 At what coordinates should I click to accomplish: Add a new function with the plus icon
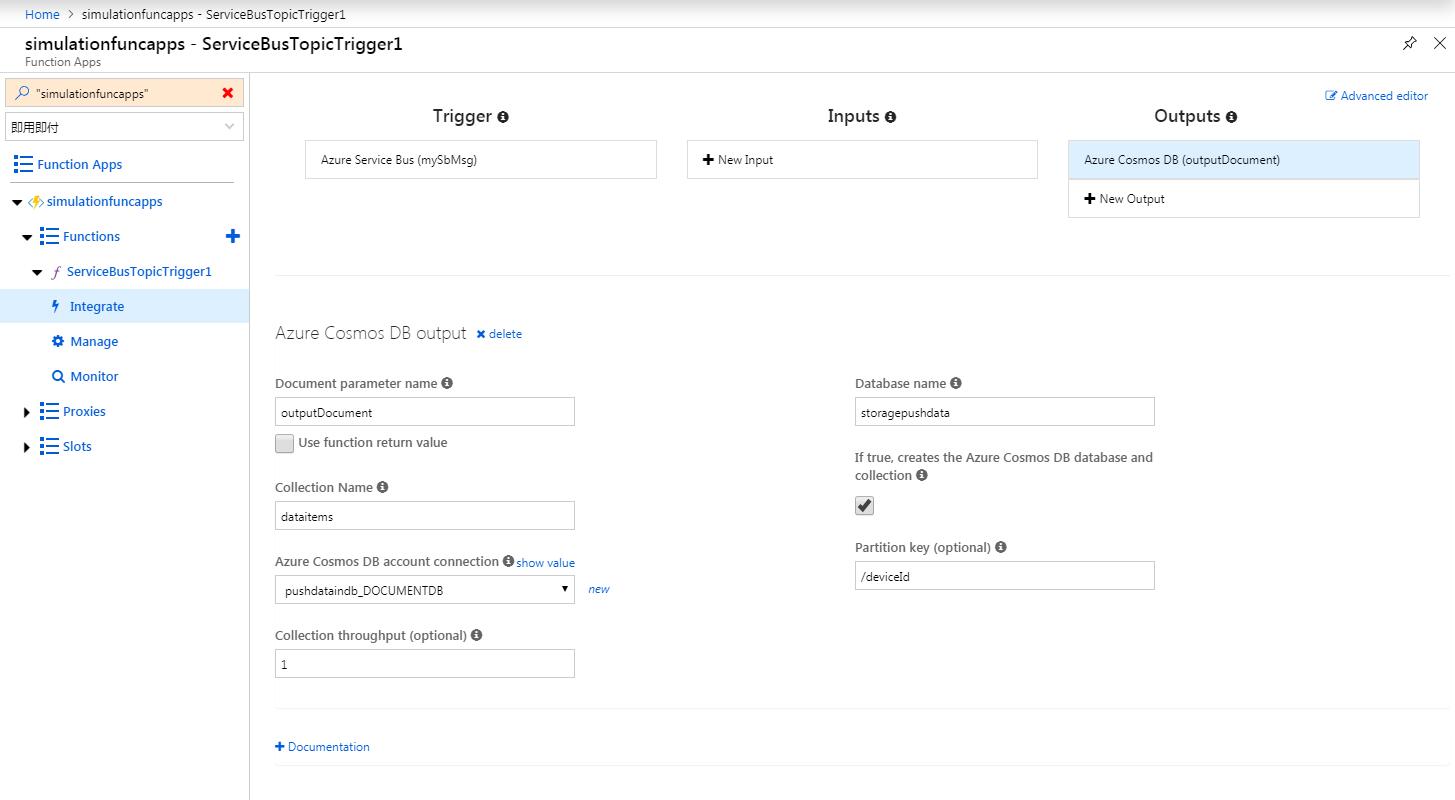tap(233, 236)
